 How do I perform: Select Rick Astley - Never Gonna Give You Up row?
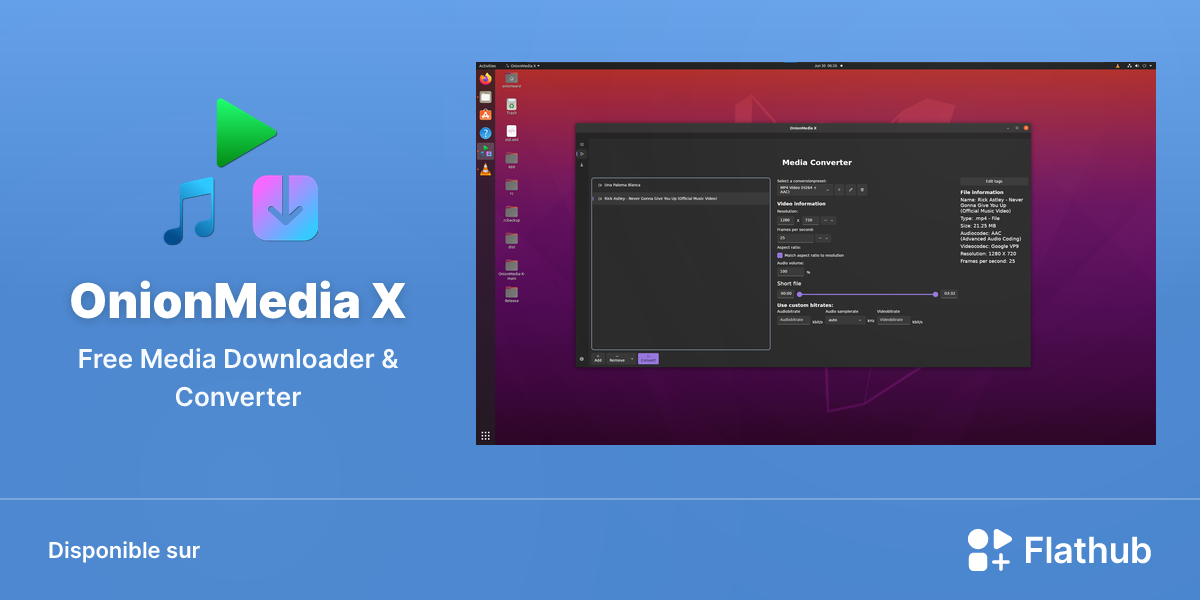coord(680,198)
